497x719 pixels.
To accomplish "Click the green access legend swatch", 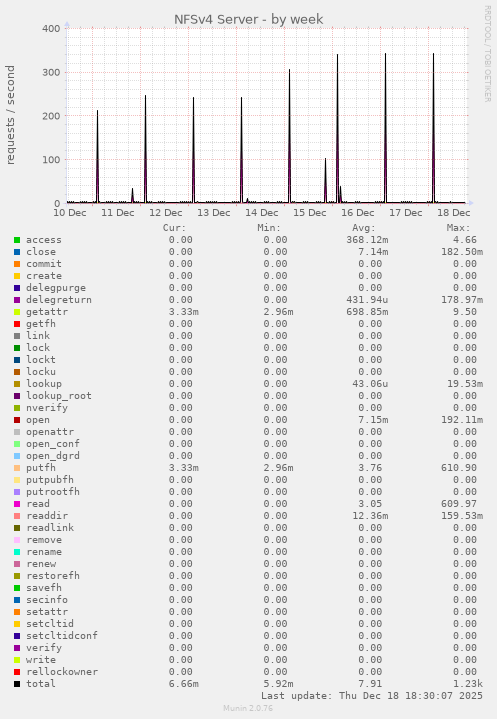I will [17, 240].
